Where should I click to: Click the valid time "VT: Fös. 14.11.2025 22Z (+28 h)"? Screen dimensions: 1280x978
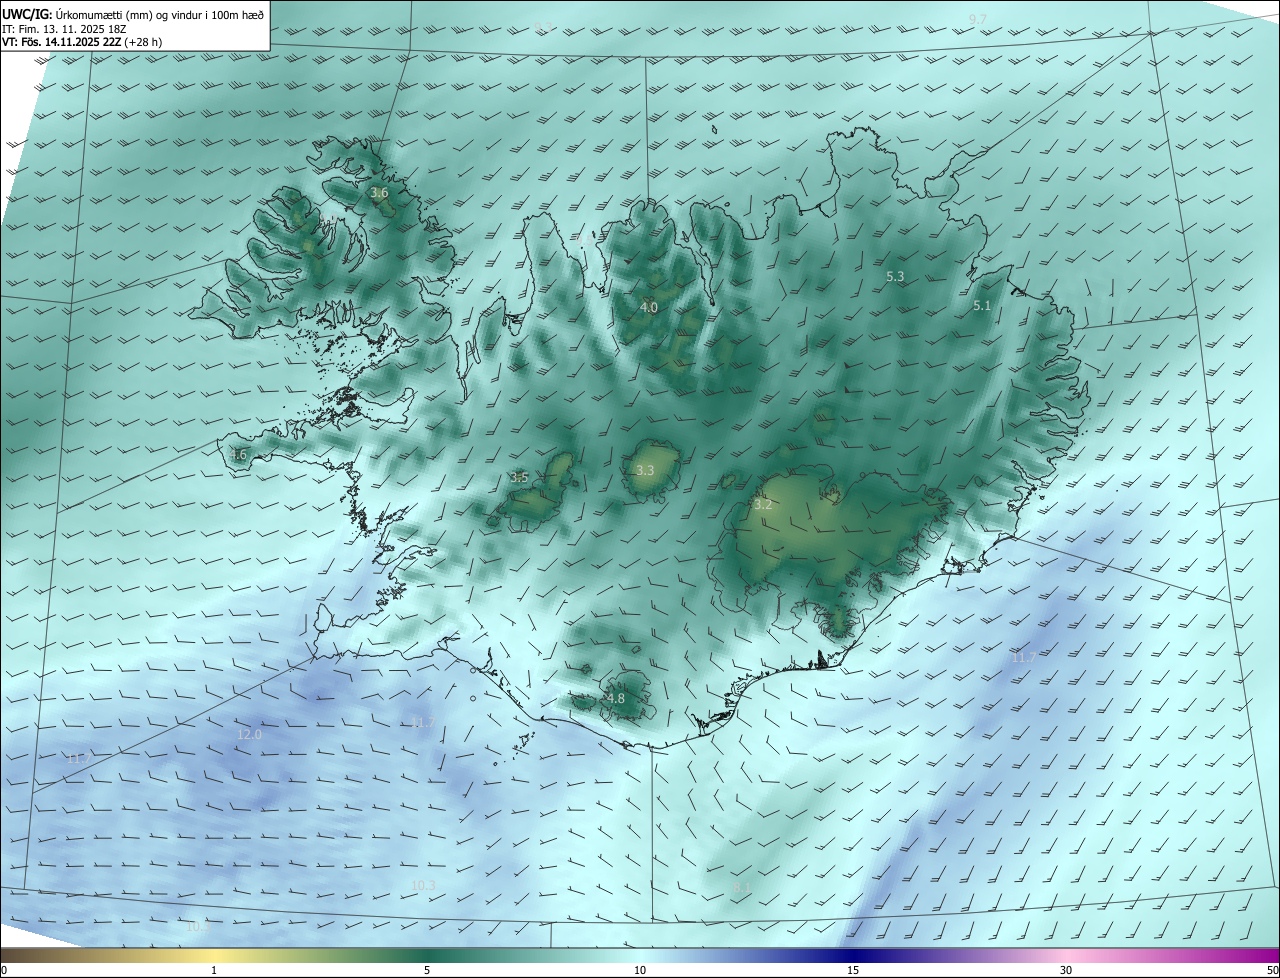pyautogui.click(x=82, y=42)
